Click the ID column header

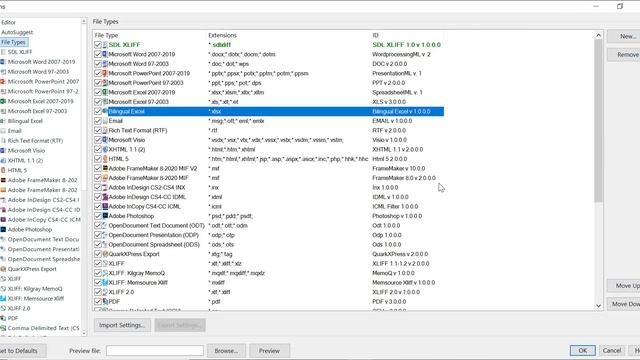[x=375, y=36]
